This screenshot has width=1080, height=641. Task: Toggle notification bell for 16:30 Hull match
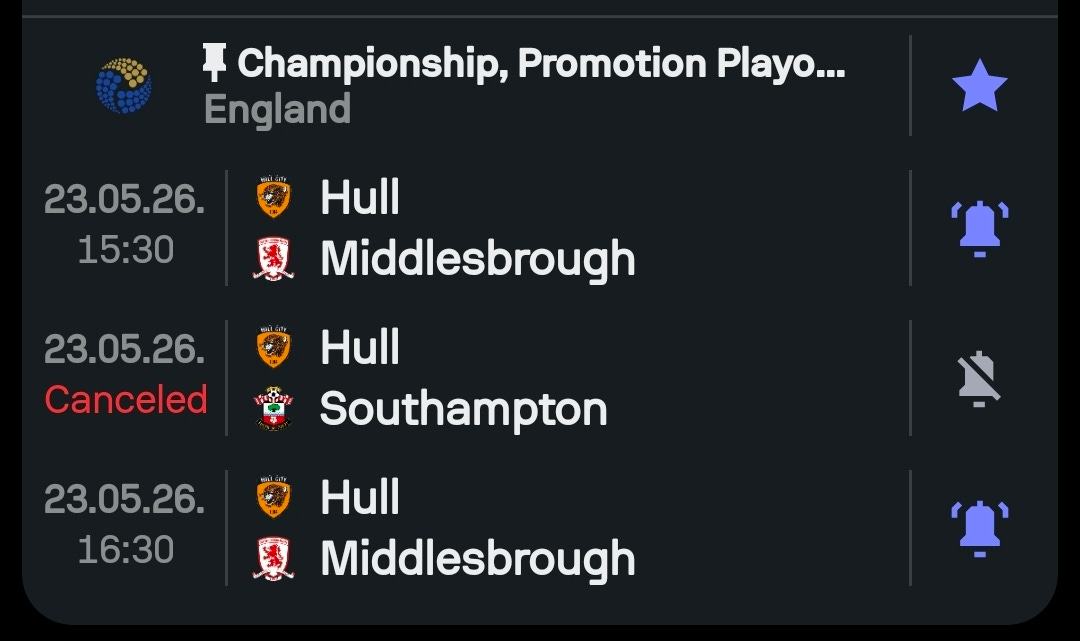(979, 529)
